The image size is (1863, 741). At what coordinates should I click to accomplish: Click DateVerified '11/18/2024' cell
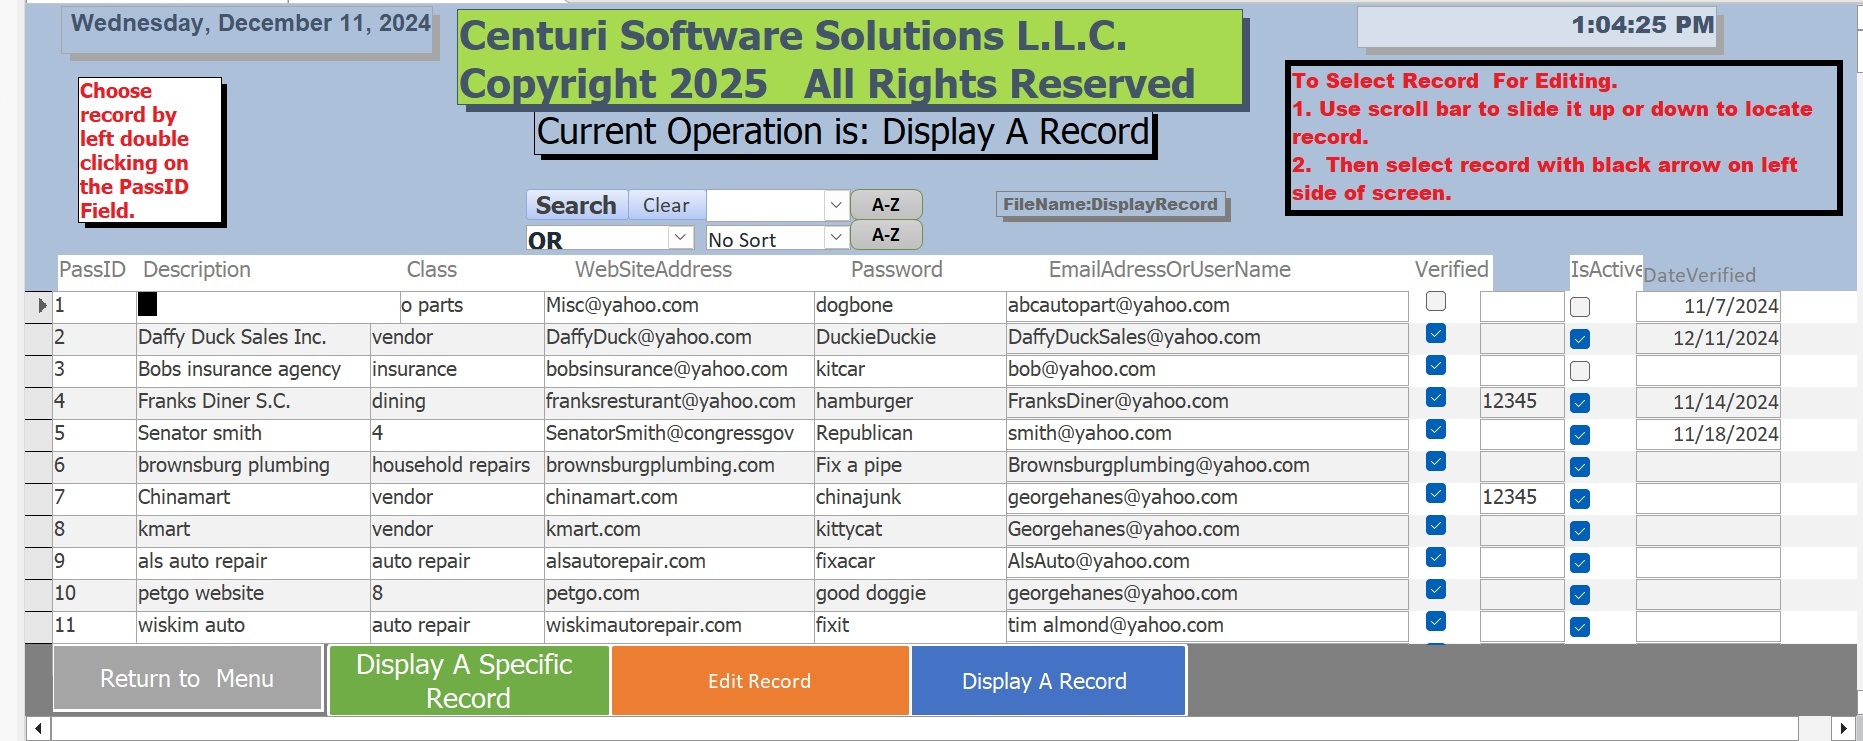pos(1708,434)
